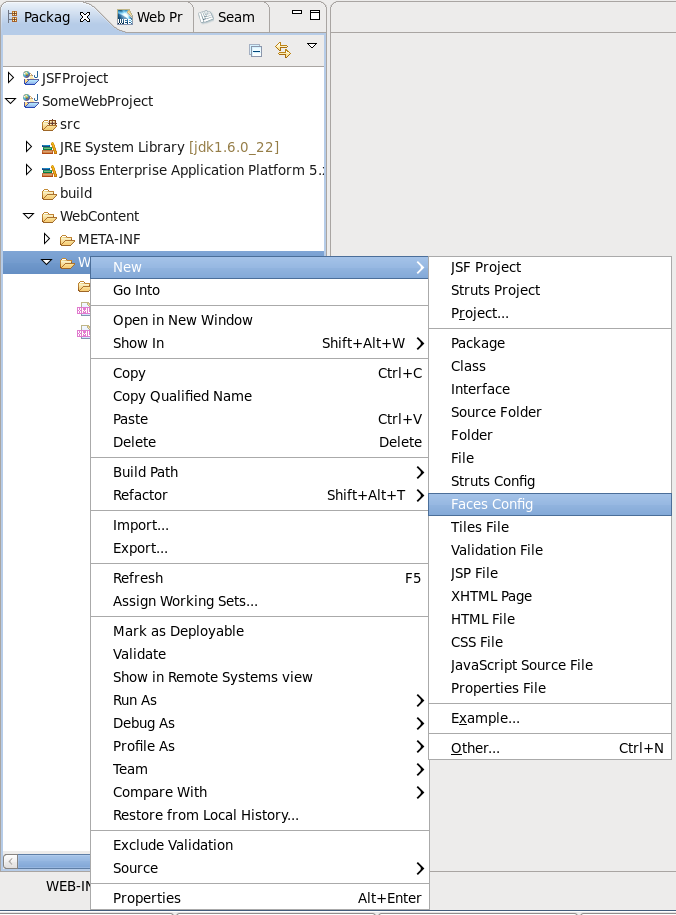Choose Mark as Deployable
Screen dimensions: 676x915
pos(260,631)
